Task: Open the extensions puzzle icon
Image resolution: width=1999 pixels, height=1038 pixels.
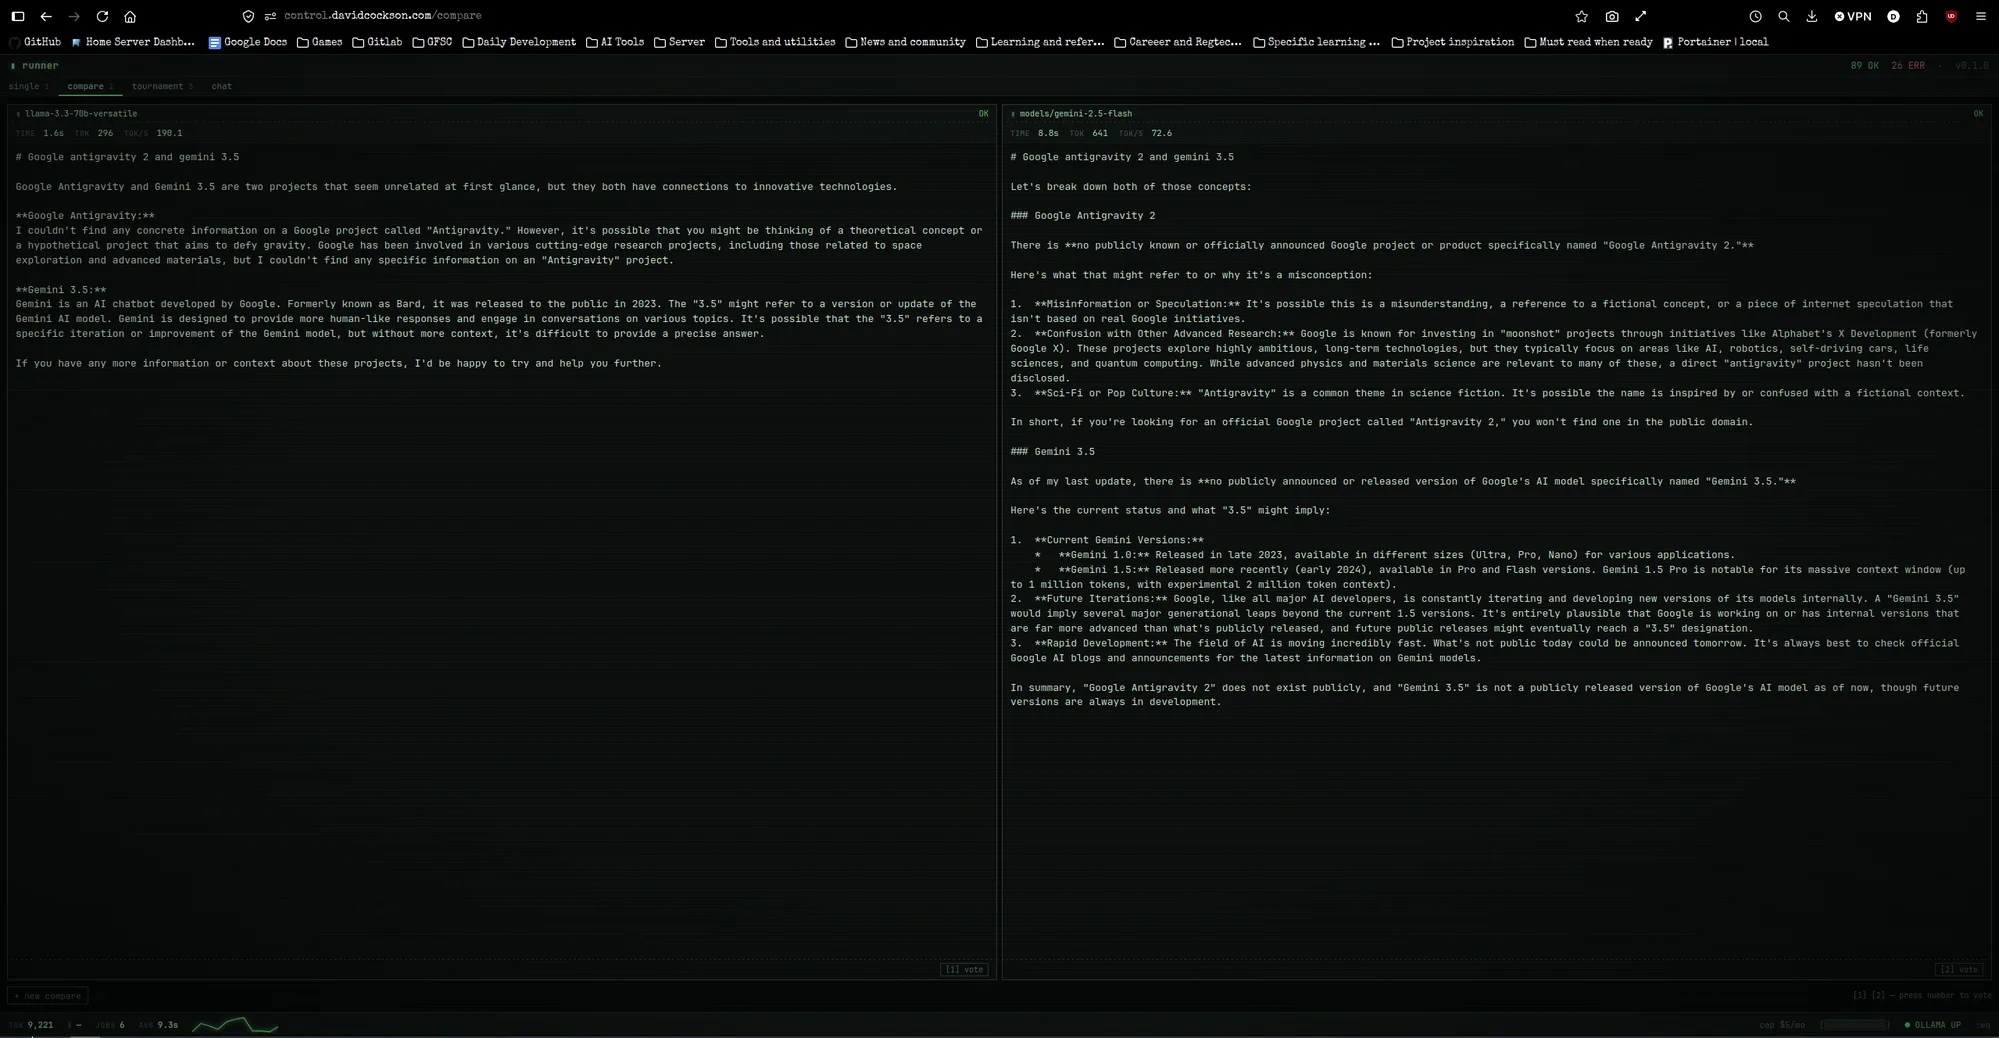Action: pos(1922,16)
